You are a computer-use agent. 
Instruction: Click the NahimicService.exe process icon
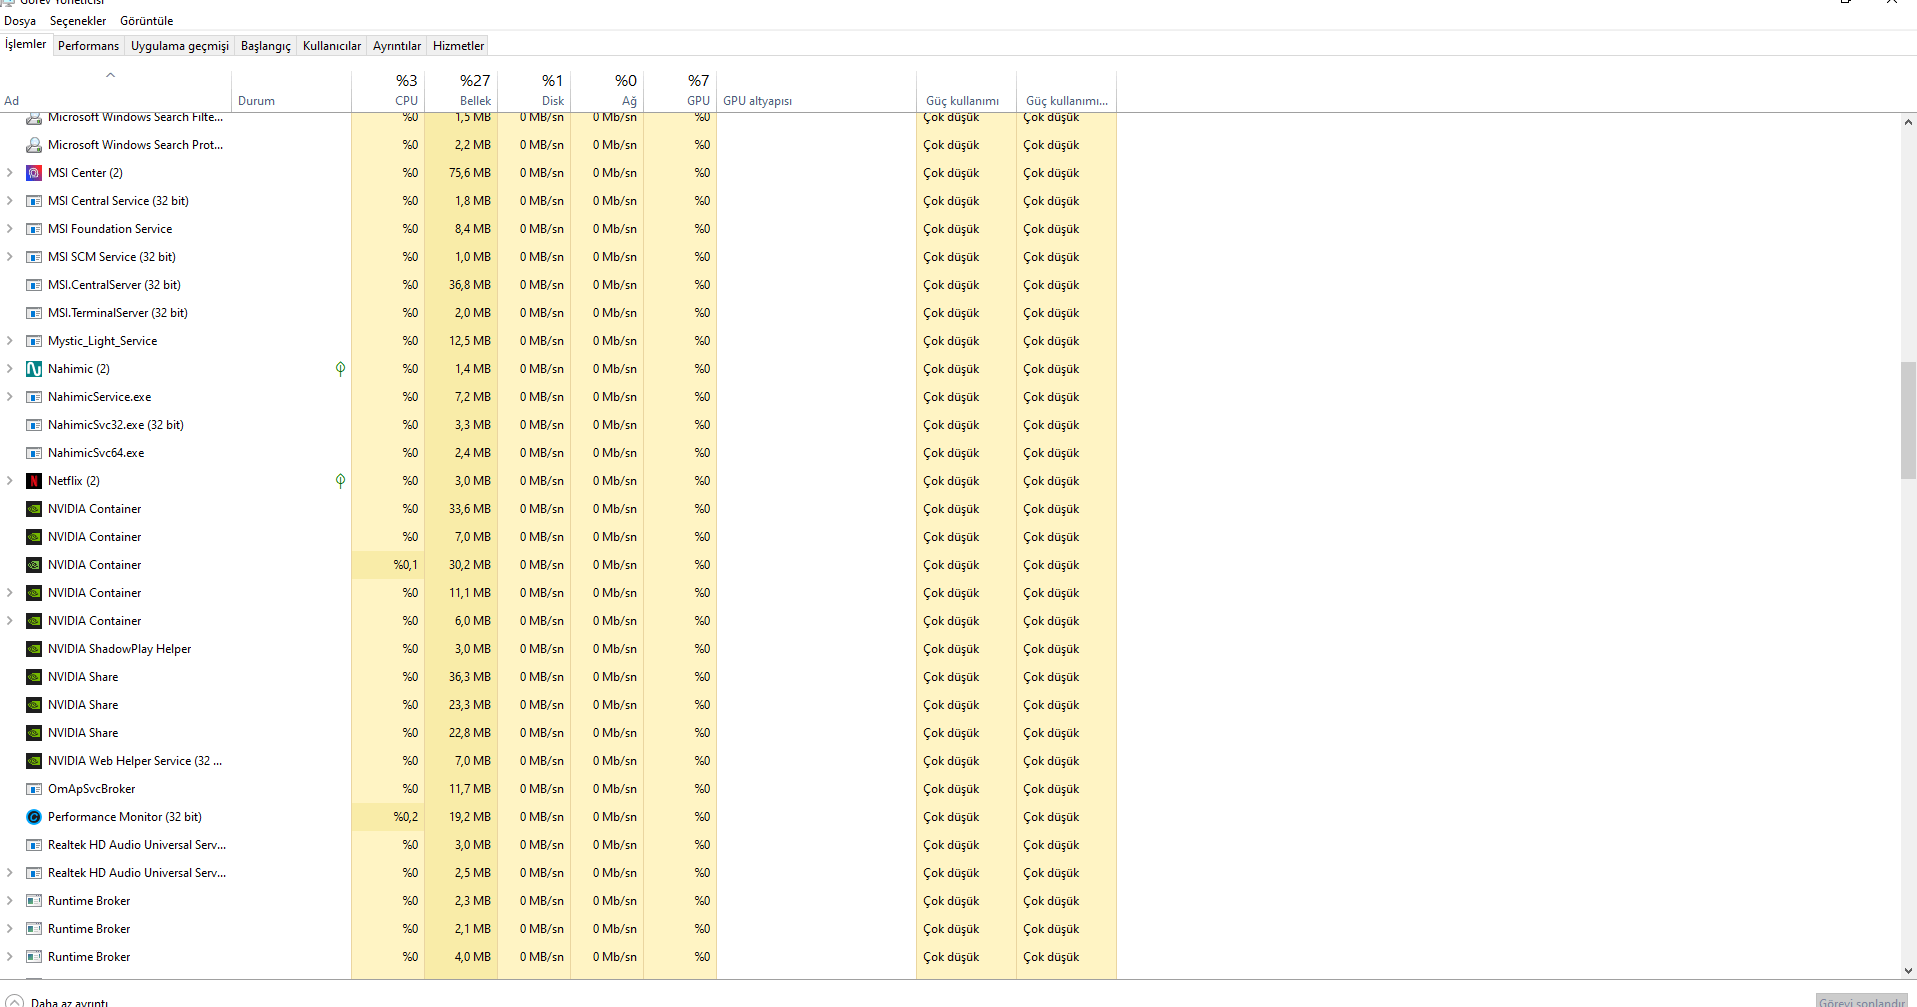pos(34,397)
